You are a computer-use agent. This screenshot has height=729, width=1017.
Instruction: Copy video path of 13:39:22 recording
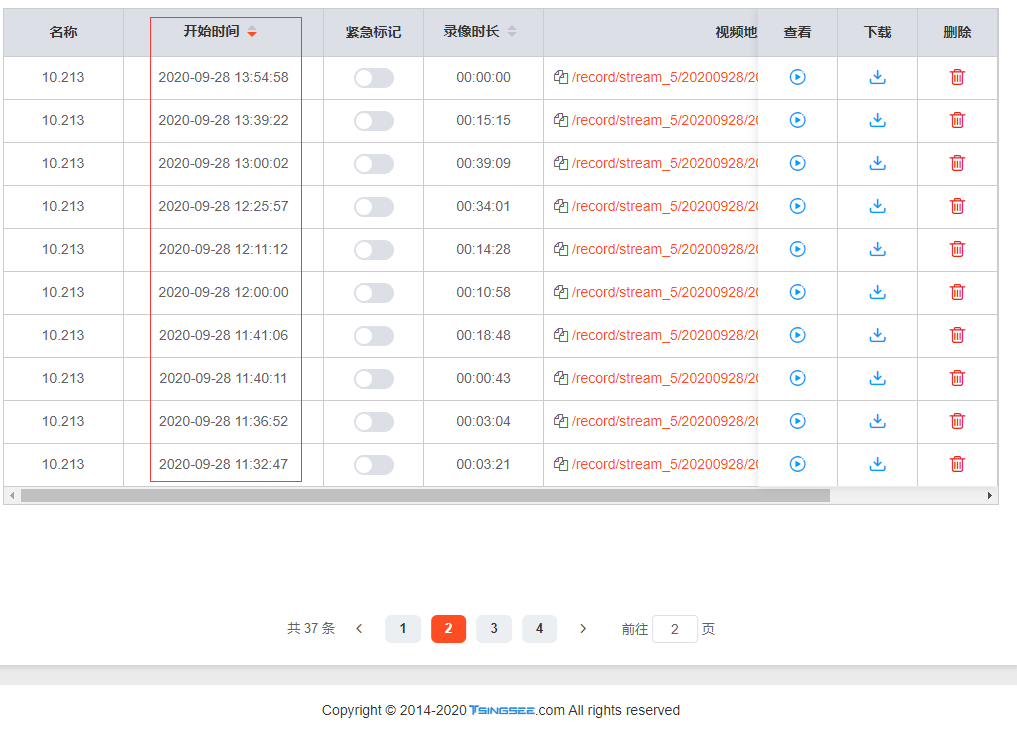click(x=561, y=120)
